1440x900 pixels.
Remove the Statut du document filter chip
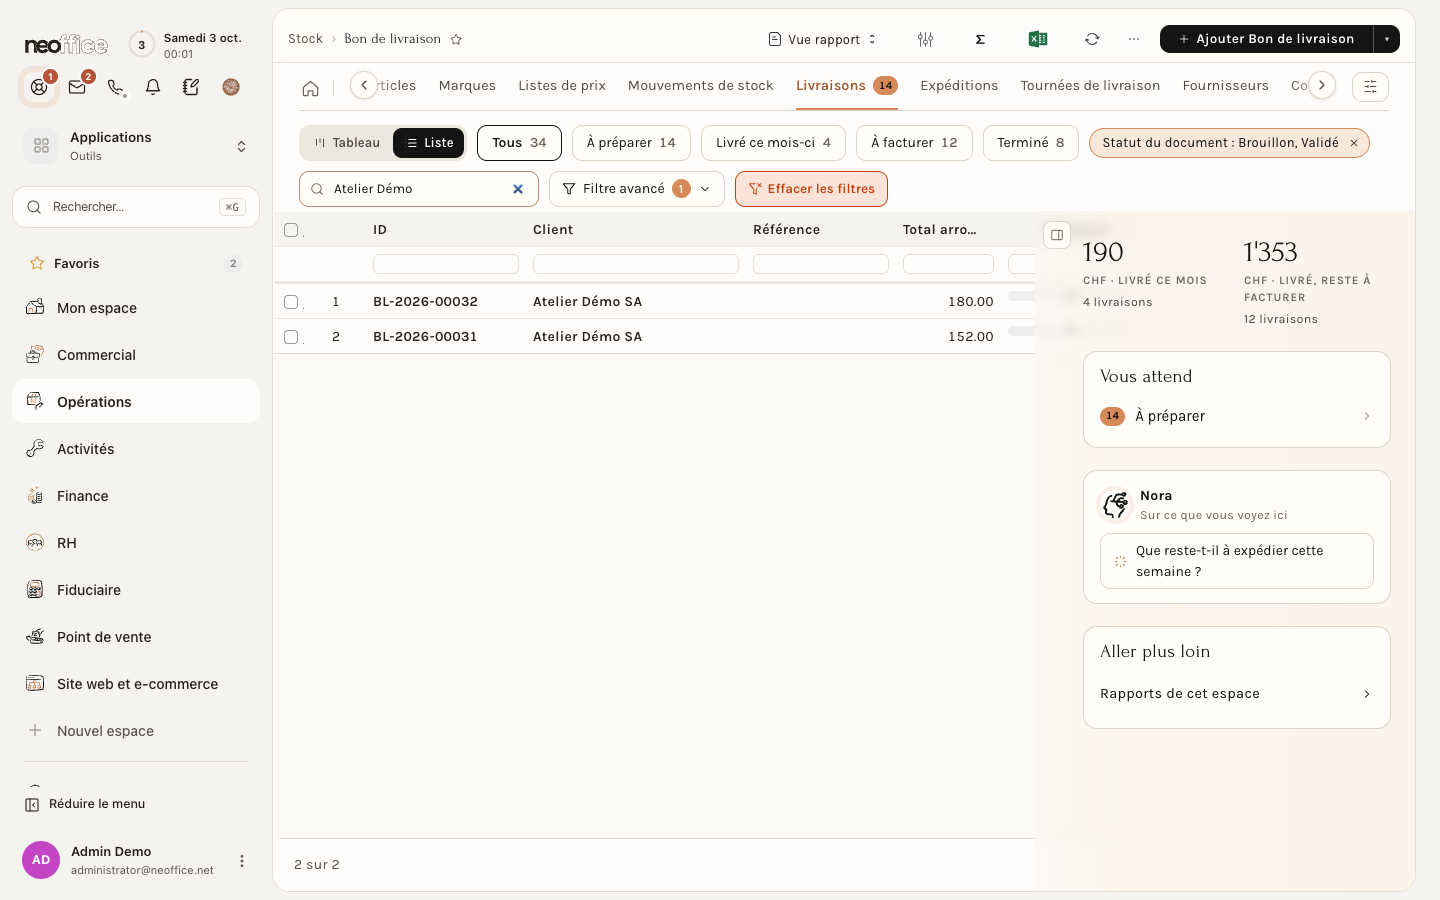tap(1354, 143)
